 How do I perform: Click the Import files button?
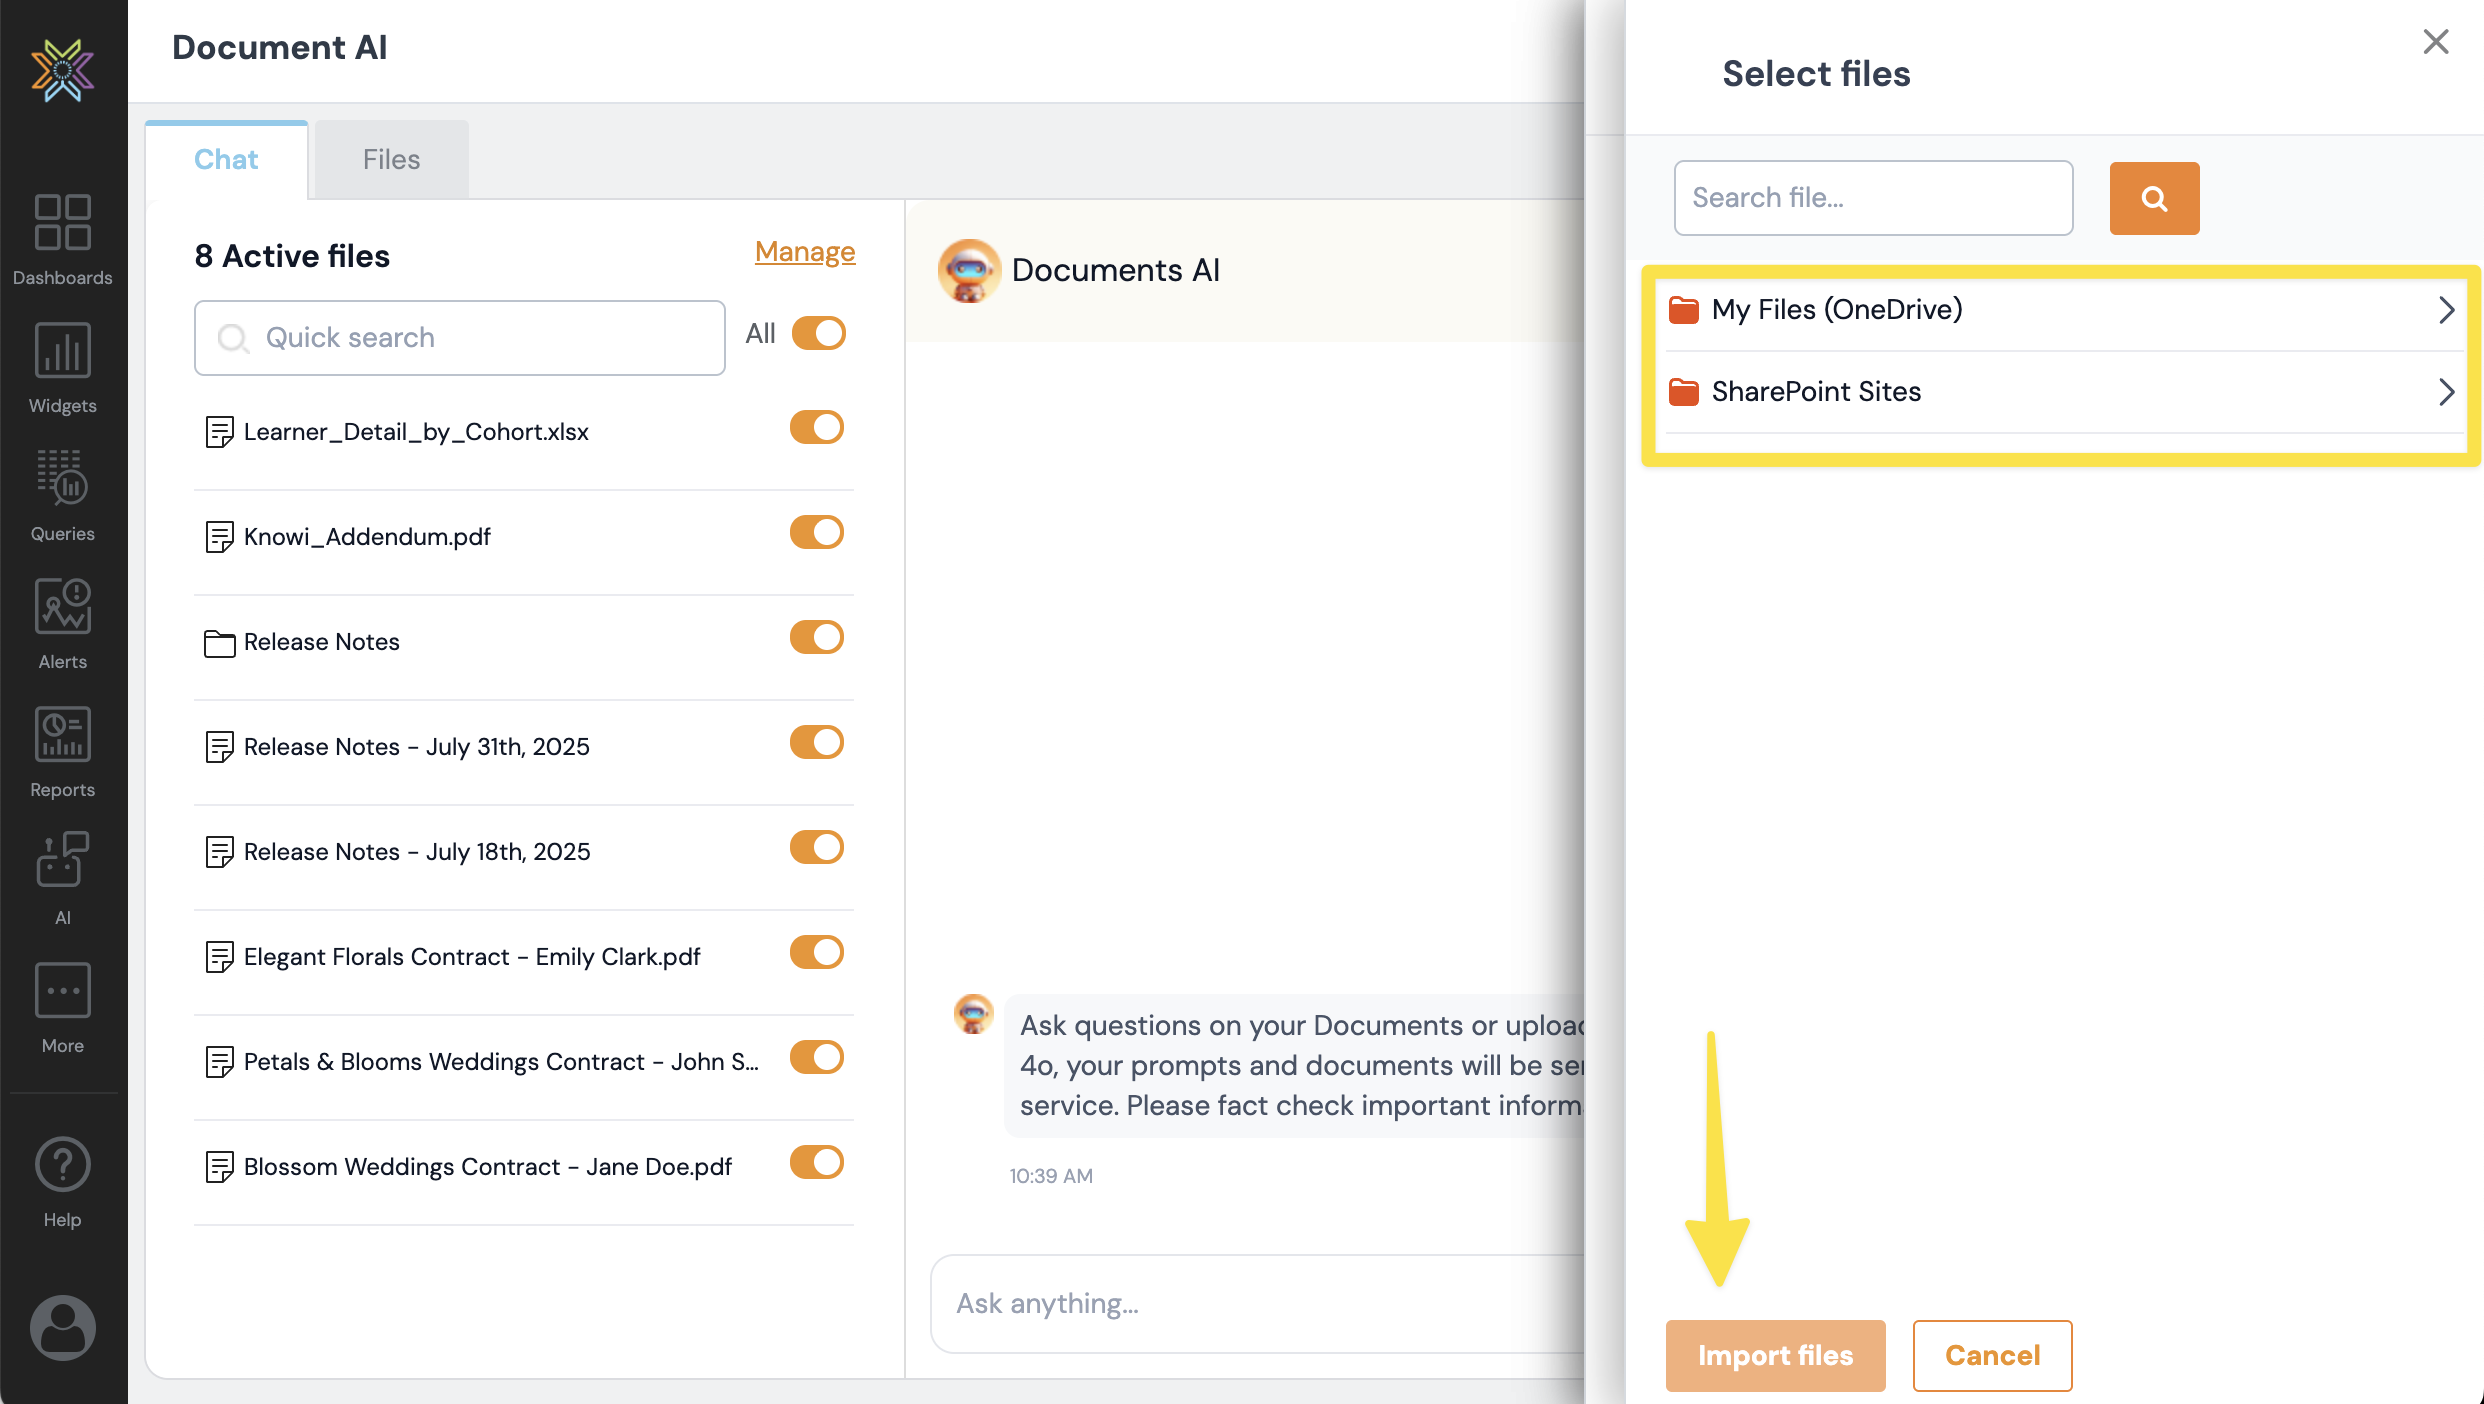(1774, 1355)
